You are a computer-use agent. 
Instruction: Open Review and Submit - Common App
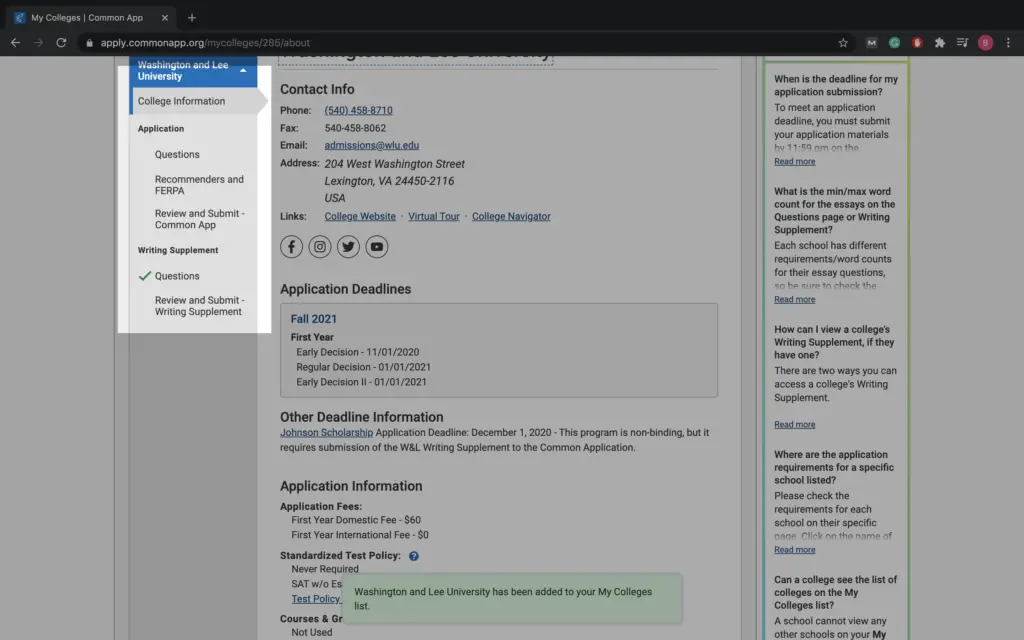click(199, 219)
